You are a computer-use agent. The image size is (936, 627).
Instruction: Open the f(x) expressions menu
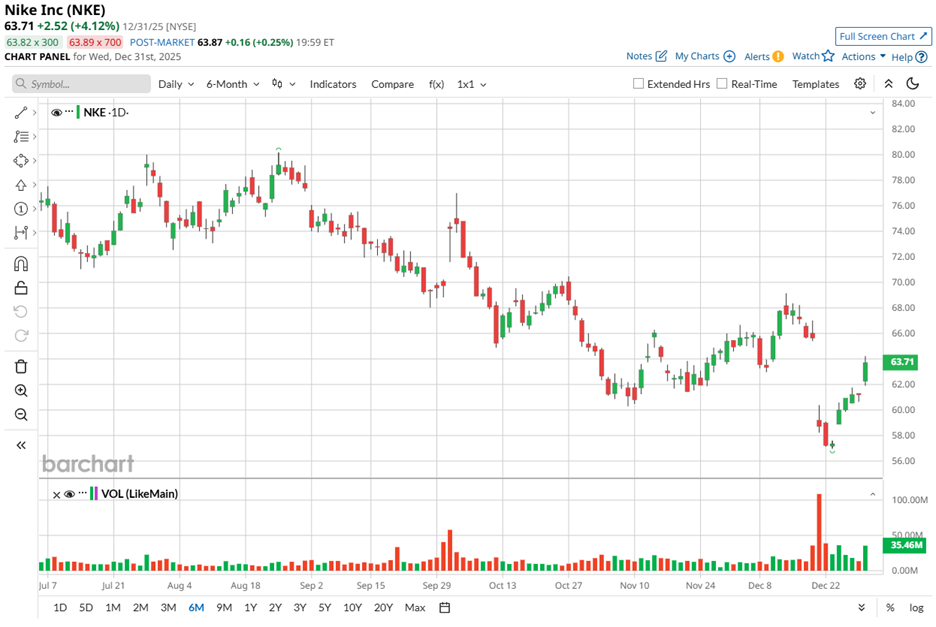click(x=436, y=84)
